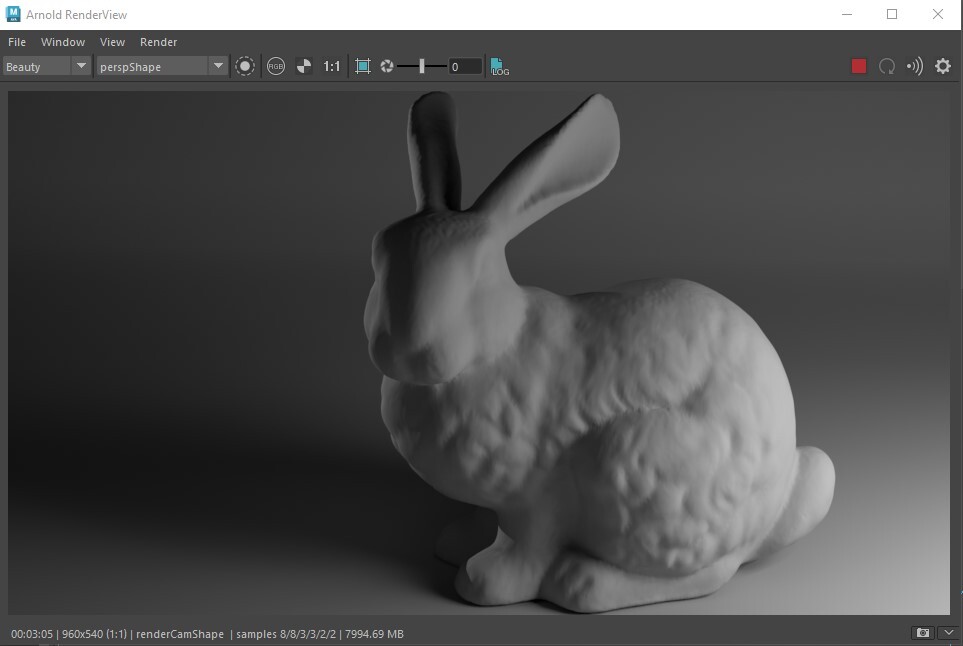Click the exposure slider handle
The image size is (963, 646).
coord(422,67)
